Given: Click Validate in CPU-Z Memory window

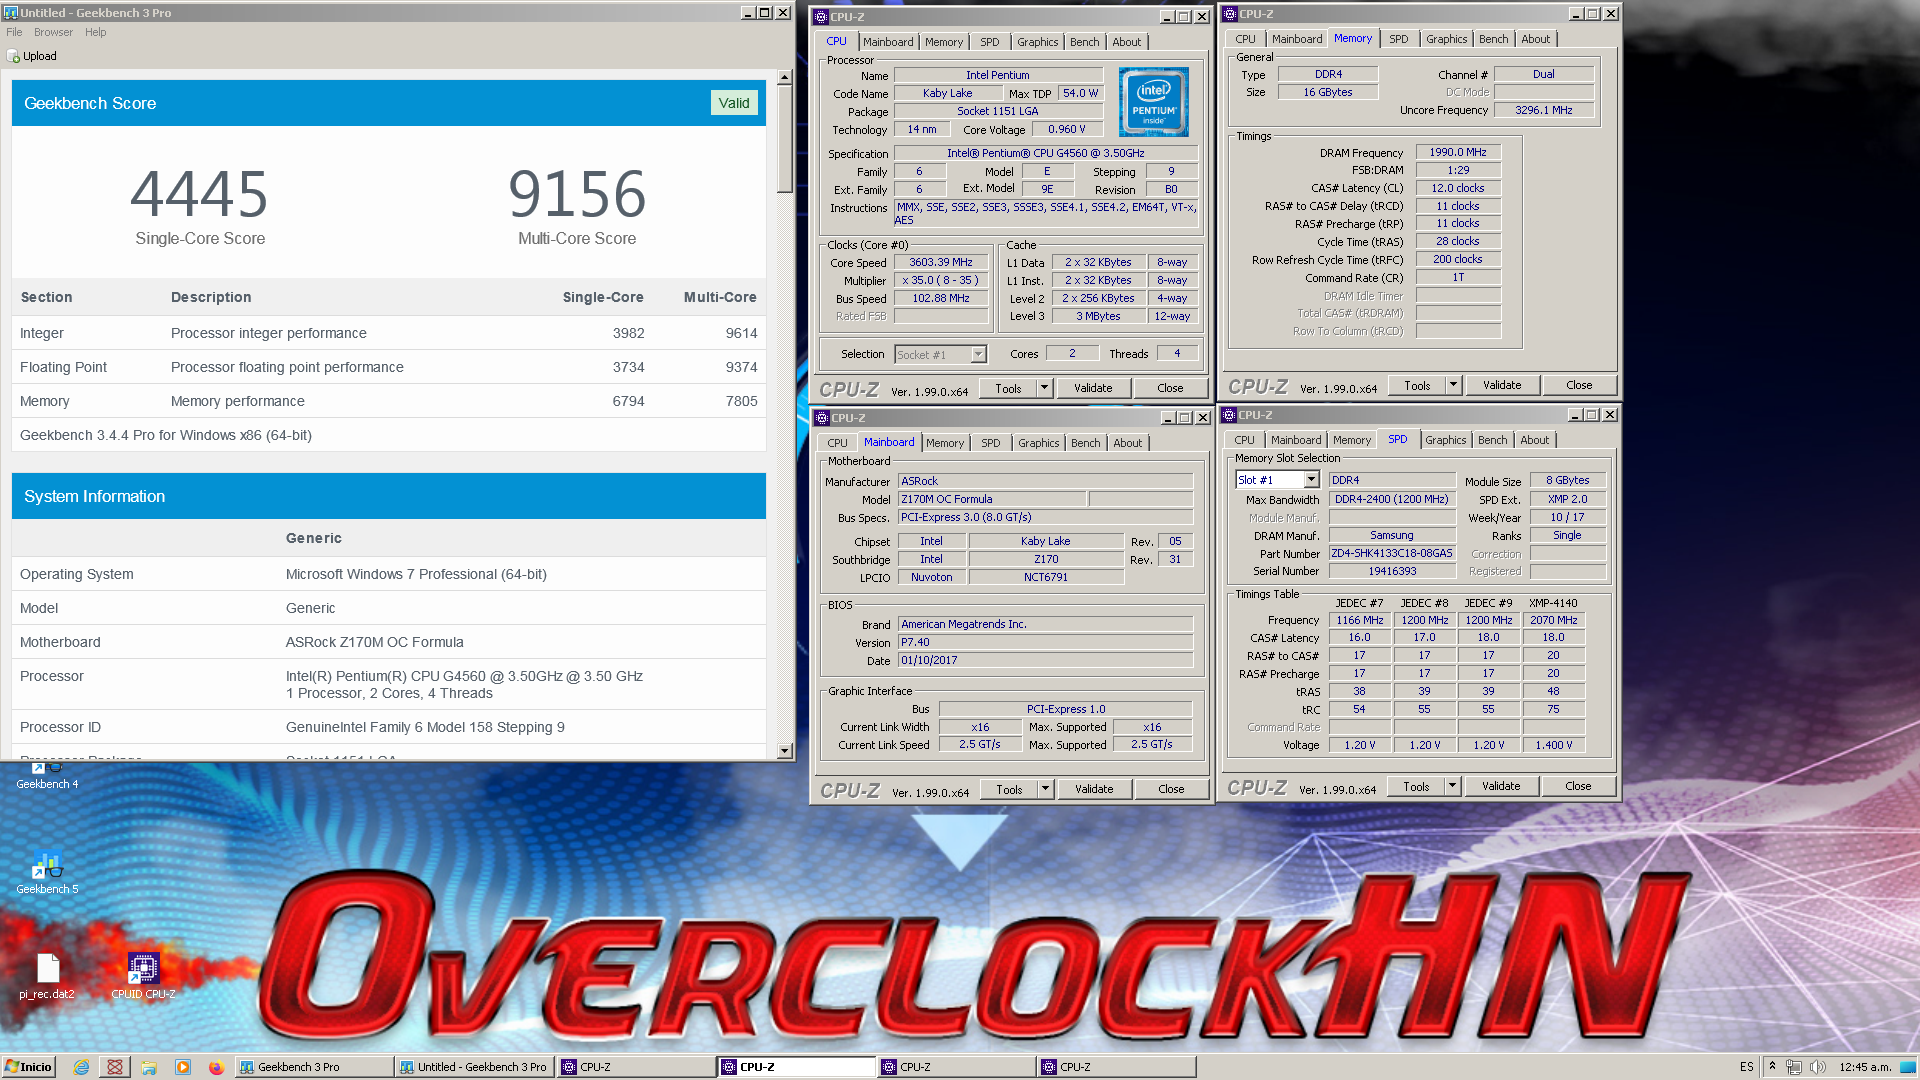Looking at the screenshot, I should (1502, 385).
